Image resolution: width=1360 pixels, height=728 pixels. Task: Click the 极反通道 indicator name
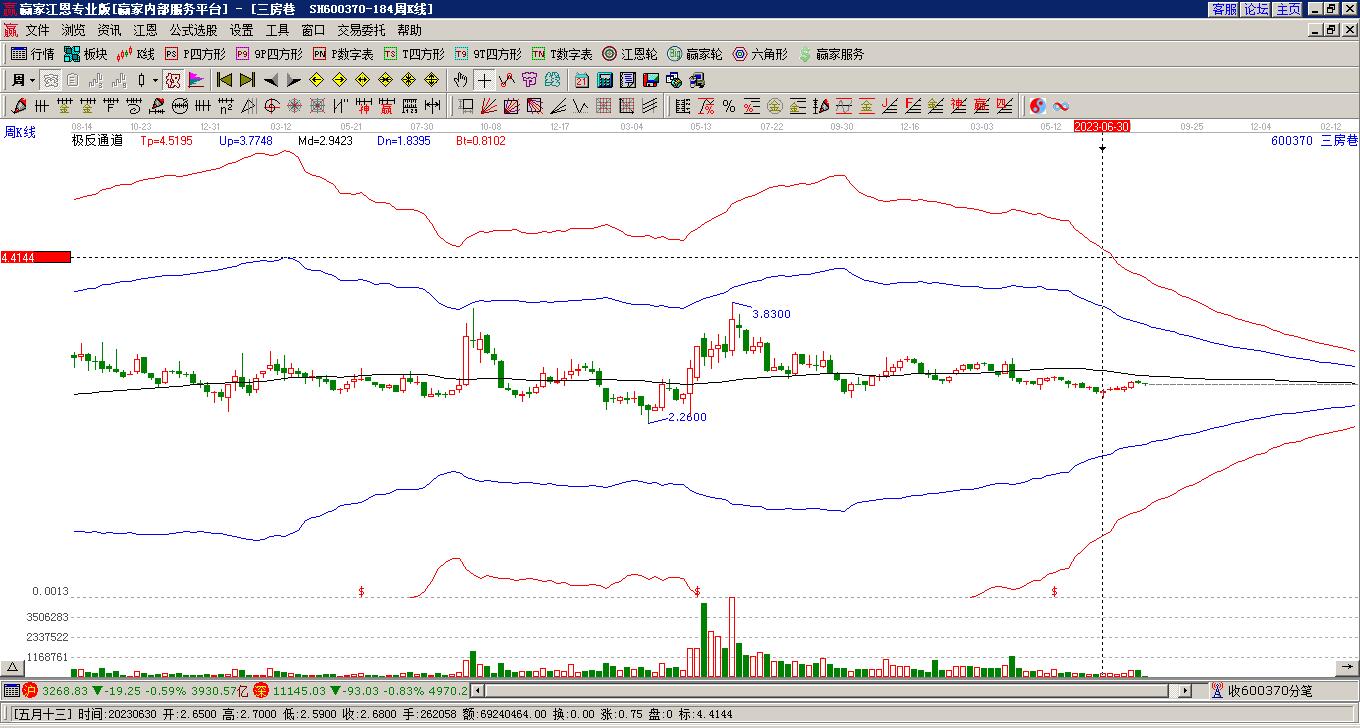(x=97, y=141)
